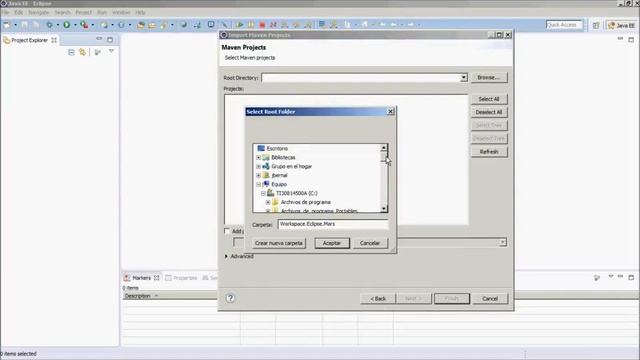Click the Quick Access search box

click(x=564, y=25)
